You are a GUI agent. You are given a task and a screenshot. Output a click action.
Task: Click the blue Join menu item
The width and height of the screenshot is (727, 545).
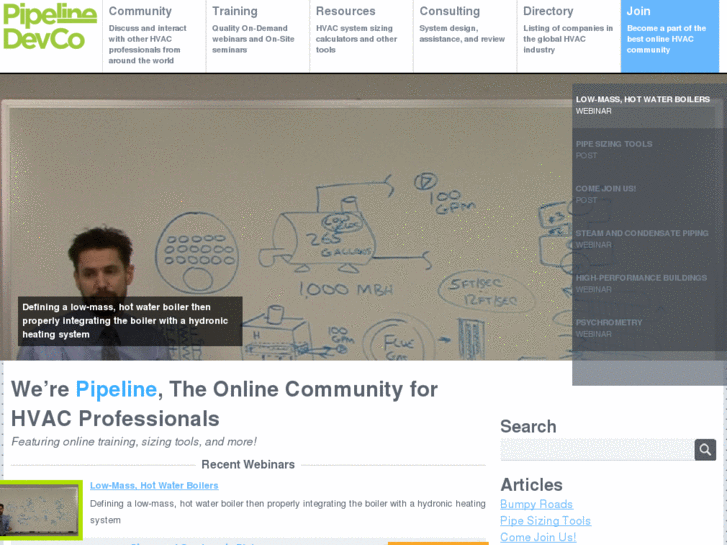pos(670,36)
